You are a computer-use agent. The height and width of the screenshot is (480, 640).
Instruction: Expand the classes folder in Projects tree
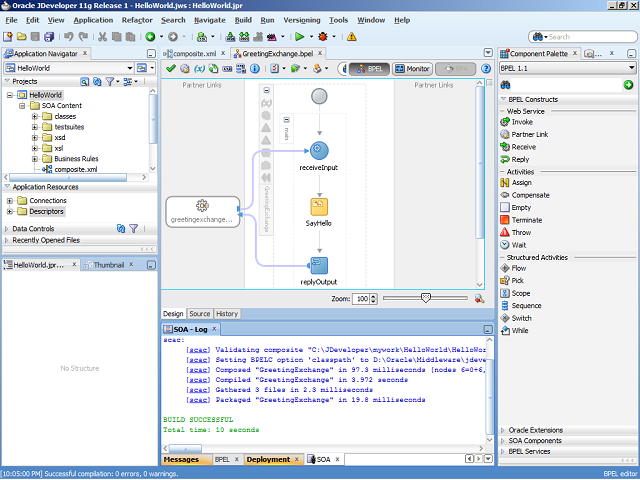tap(35, 116)
